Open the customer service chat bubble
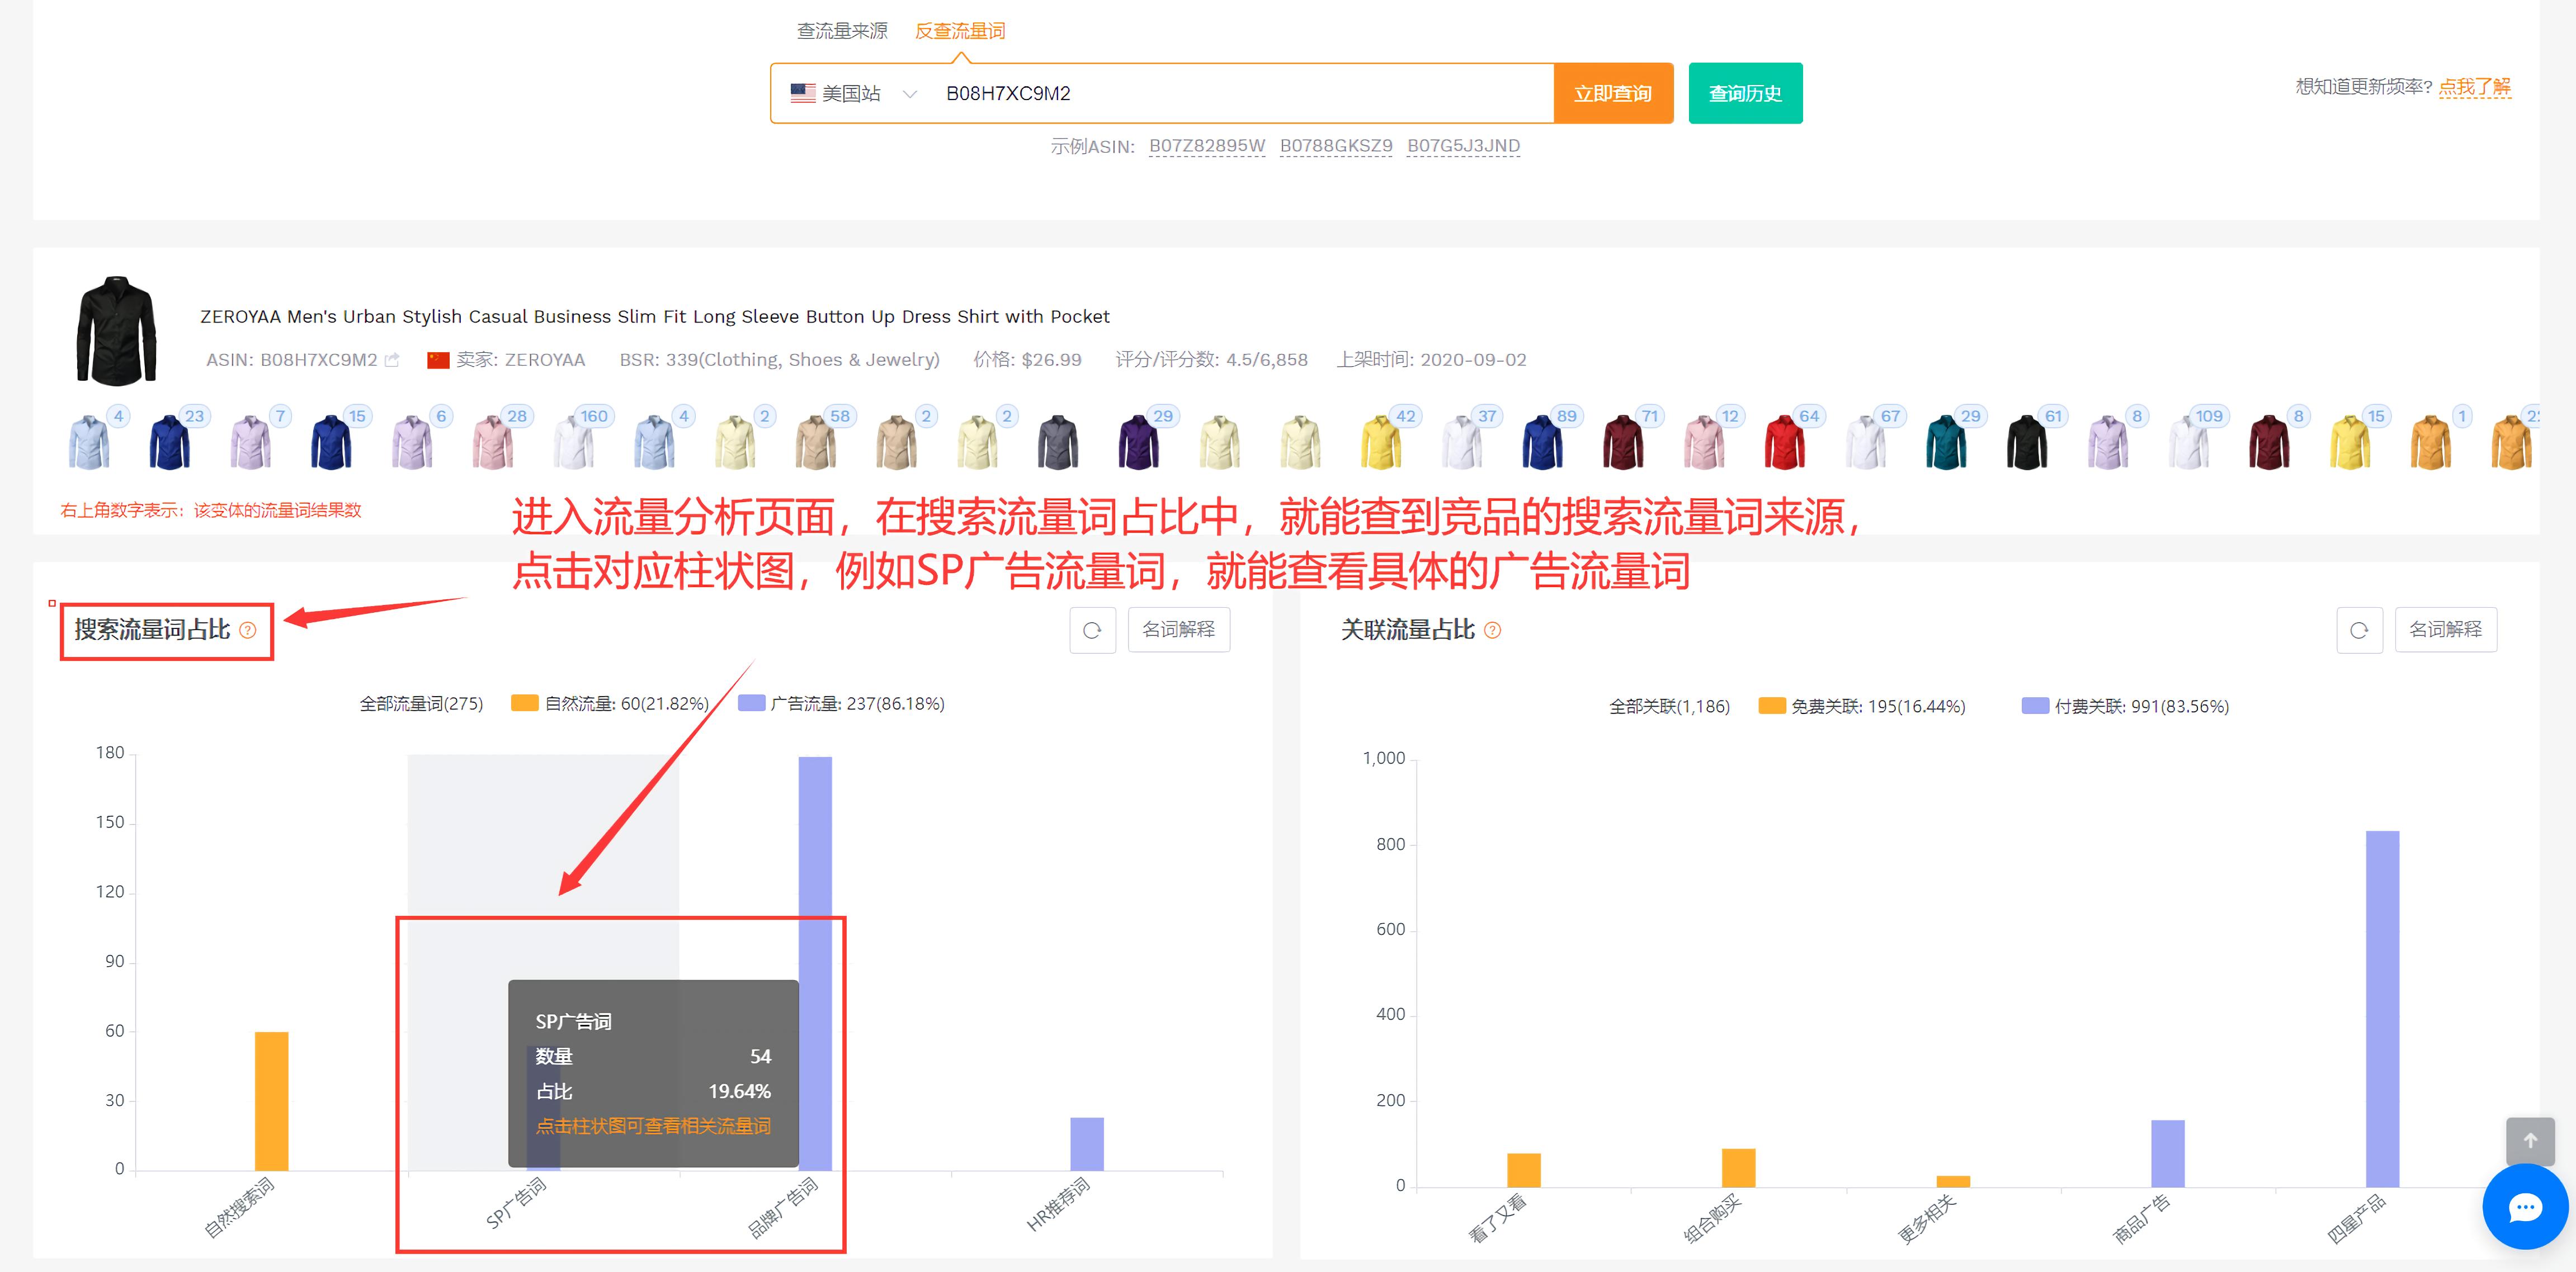 point(2525,1207)
